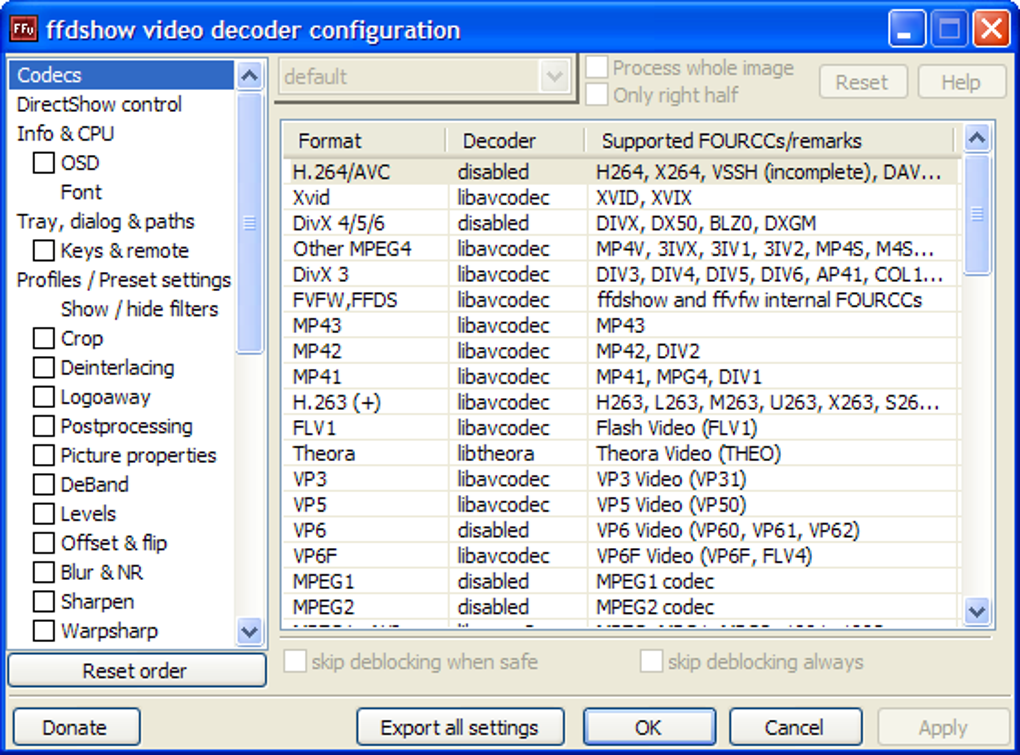
Task: Click codec list scrollbar up arrow
Action: click(977, 138)
